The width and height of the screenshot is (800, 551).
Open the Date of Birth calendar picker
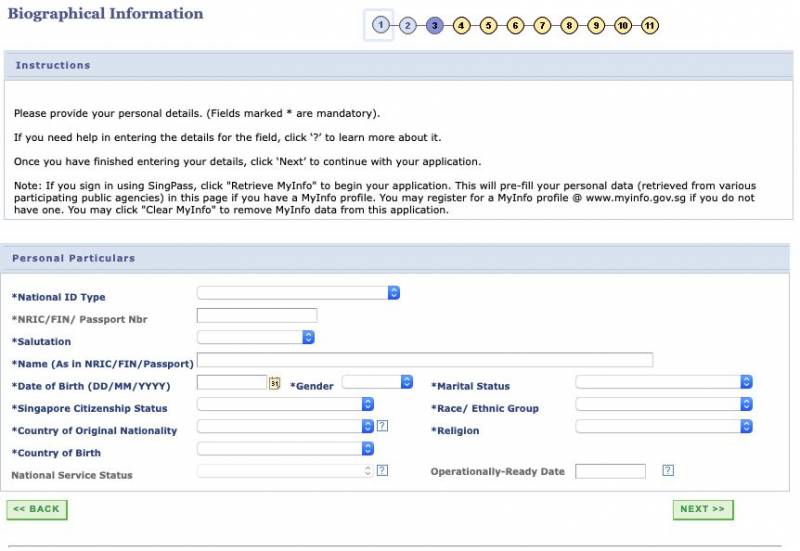(x=275, y=383)
